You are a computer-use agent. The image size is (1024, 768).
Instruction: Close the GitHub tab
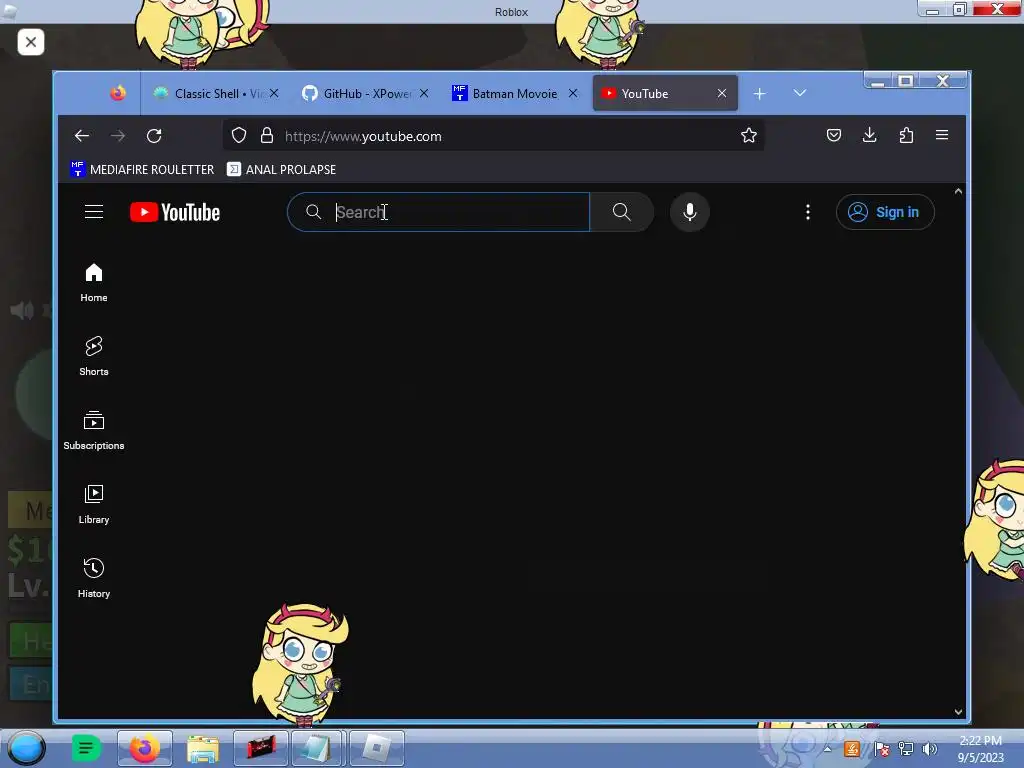tap(424, 93)
